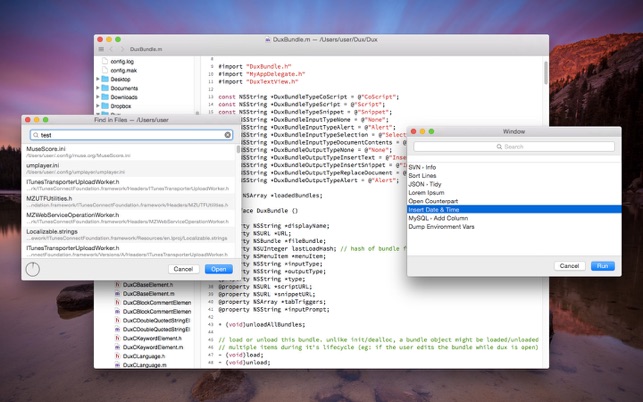Image resolution: width=643 pixels, height=402 pixels.
Task: Click the Documents folder icon
Action: point(105,88)
